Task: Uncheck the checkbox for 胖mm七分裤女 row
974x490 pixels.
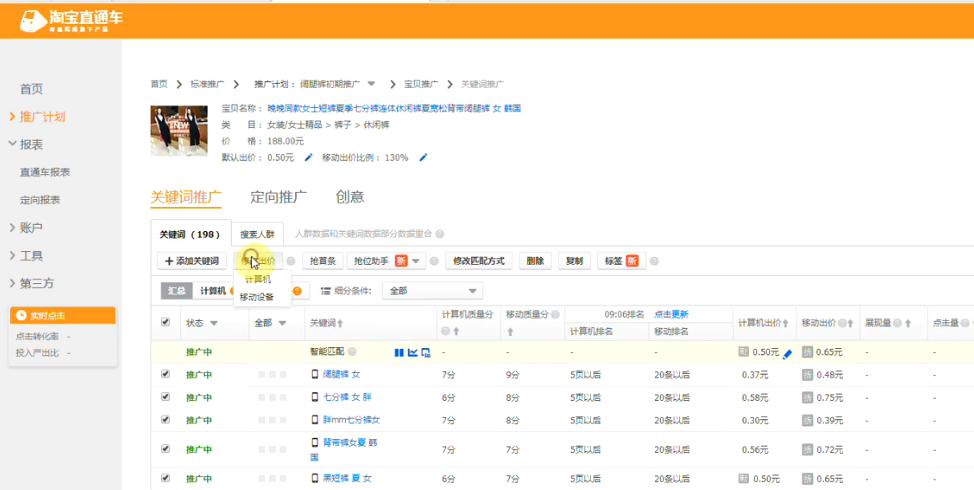Action: tap(165, 419)
